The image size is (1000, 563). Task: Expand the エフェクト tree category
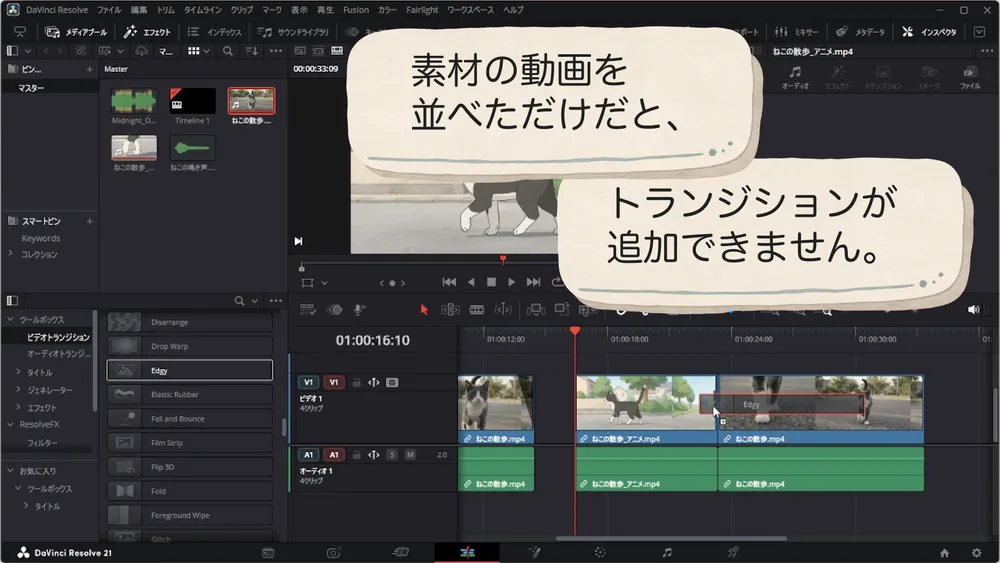point(18,407)
